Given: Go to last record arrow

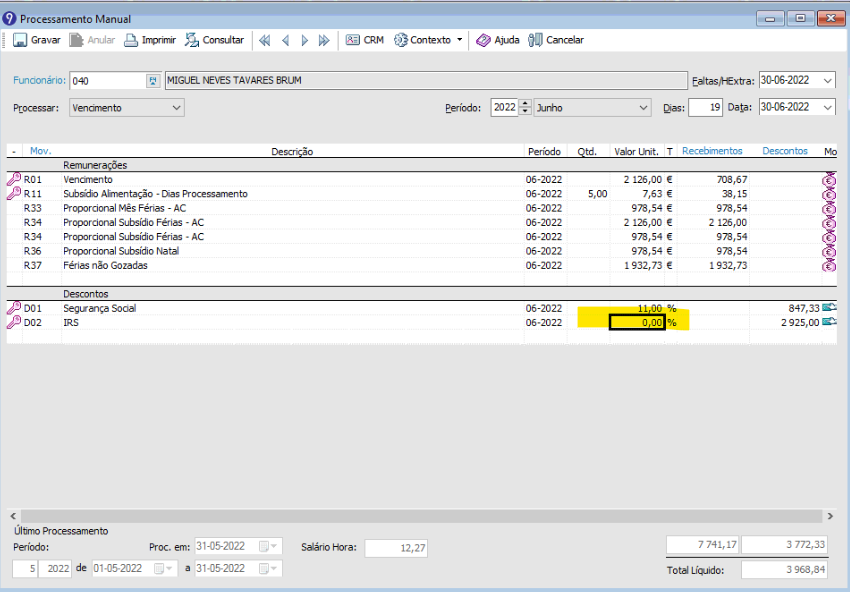Looking at the screenshot, I should [324, 40].
